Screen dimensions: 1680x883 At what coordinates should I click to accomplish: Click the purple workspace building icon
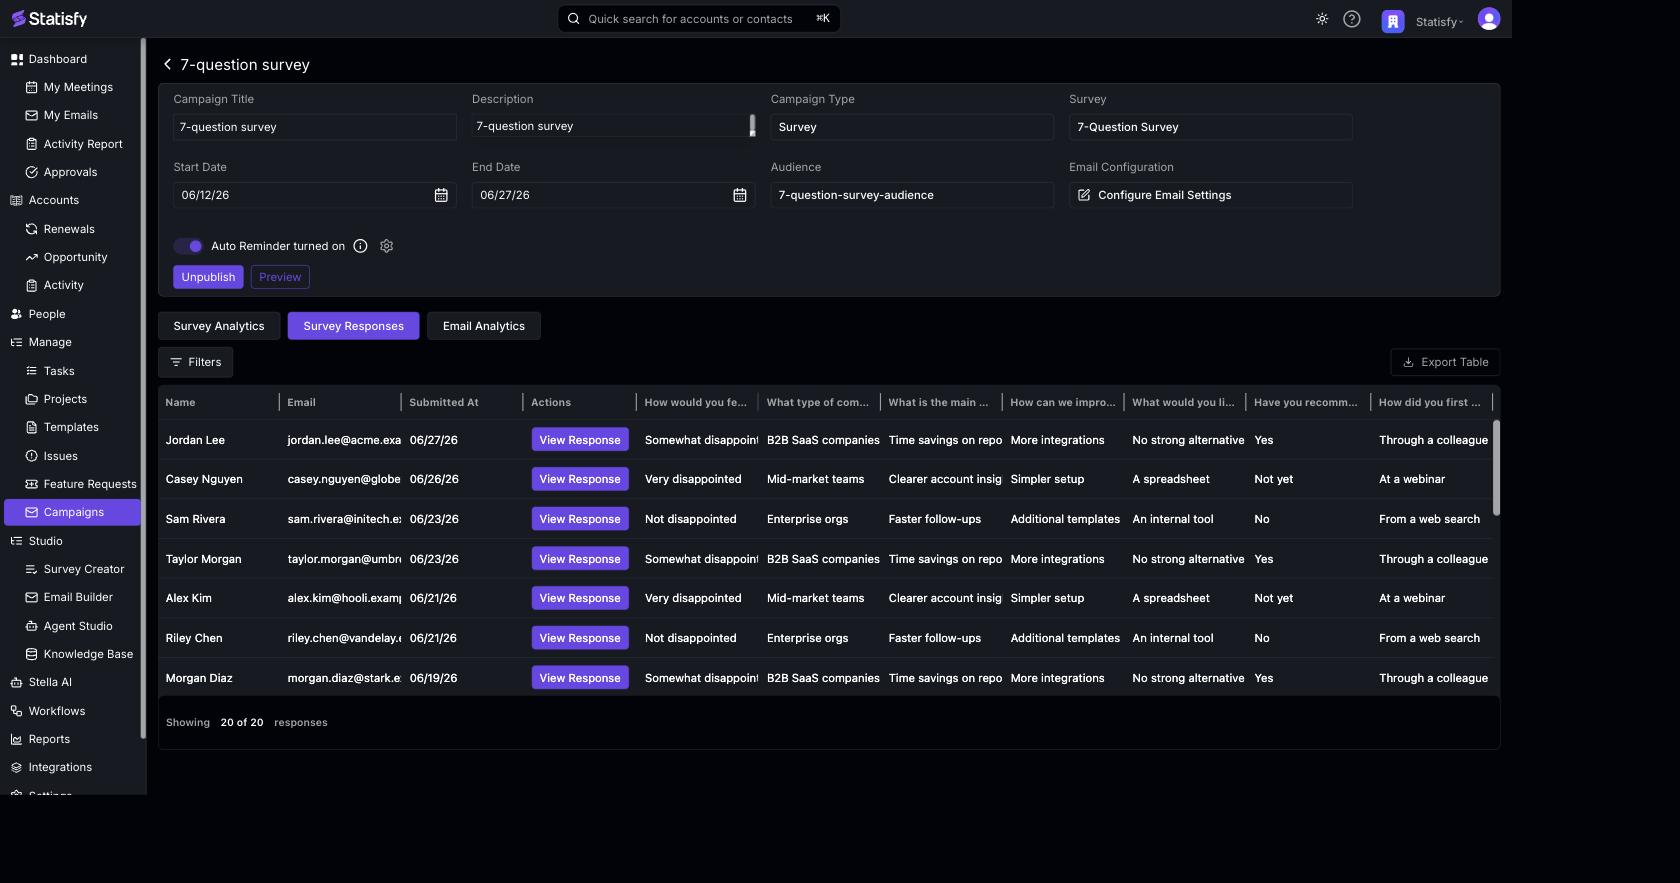coord(1393,21)
